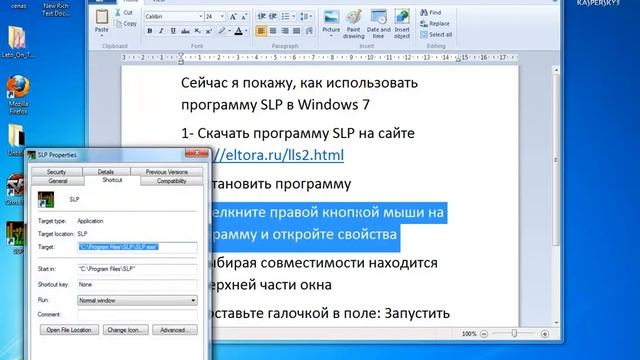The image size is (640, 360).
Task: Apply superscript formatting
Action: [209, 31]
